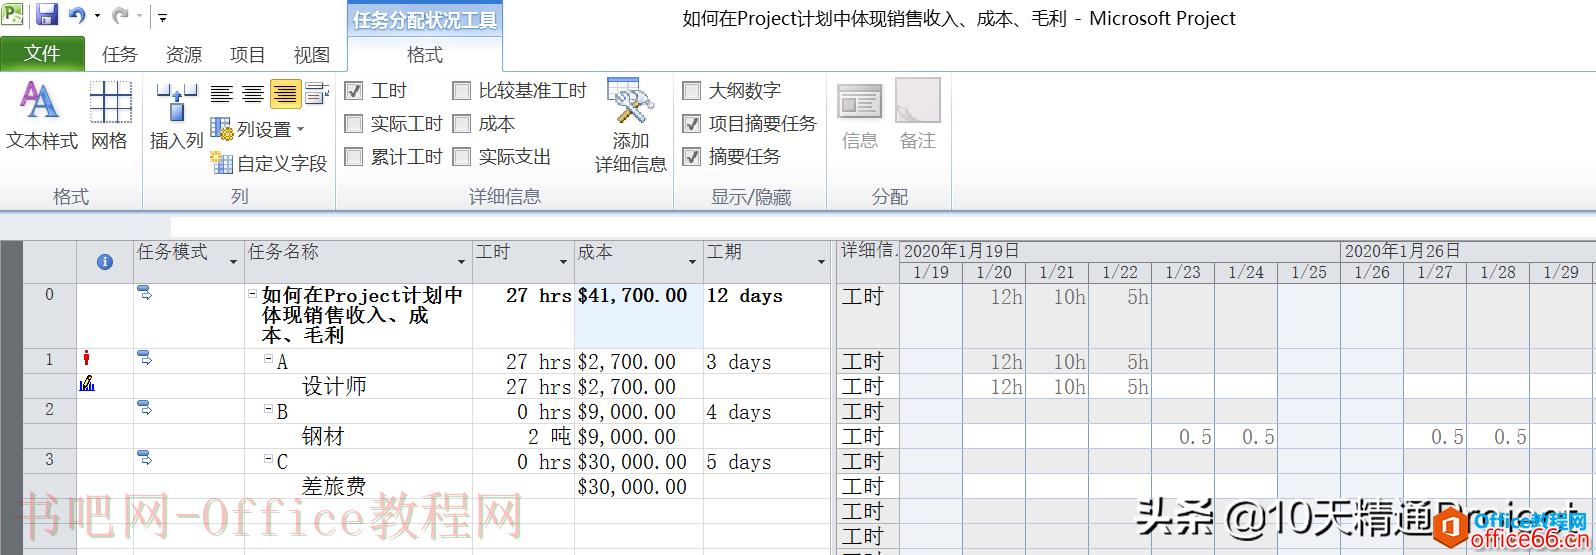Toggle 项目摘要任务 (Project Summary Task) checkbox
1596x555 pixels.
pyautogui.click(x=691, y=124)
